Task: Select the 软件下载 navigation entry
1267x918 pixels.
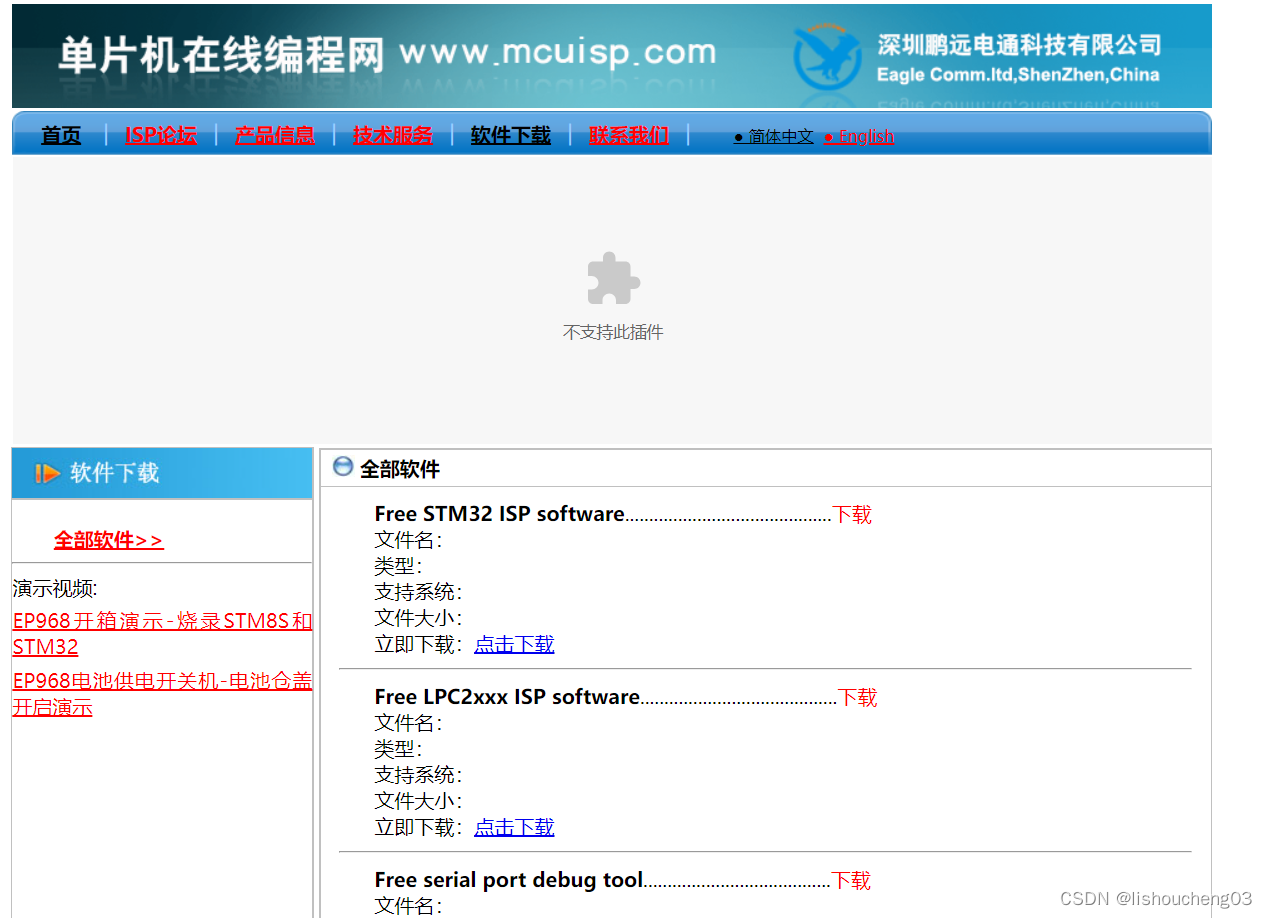Action: click(x=510, y=134)
